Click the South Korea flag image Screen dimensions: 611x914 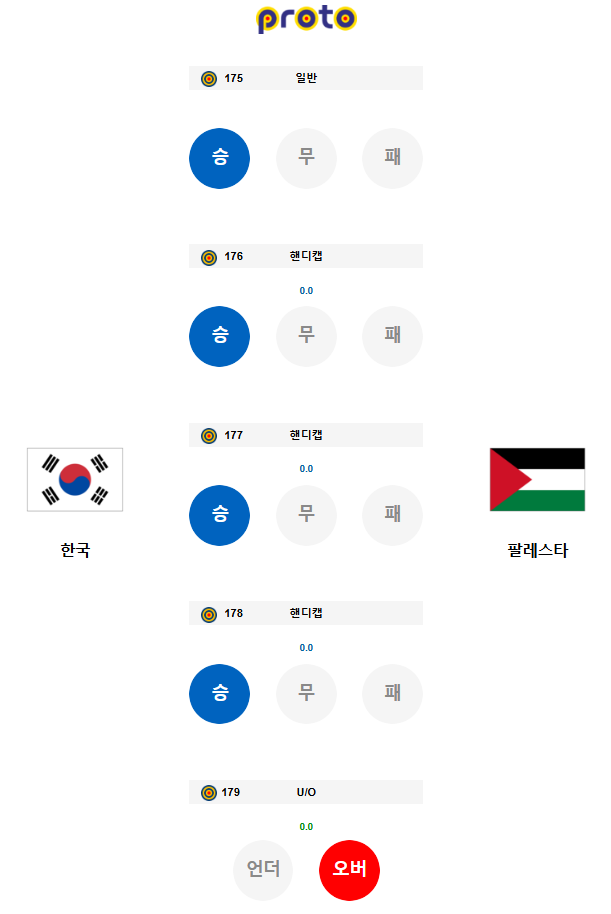coord(75,480)
